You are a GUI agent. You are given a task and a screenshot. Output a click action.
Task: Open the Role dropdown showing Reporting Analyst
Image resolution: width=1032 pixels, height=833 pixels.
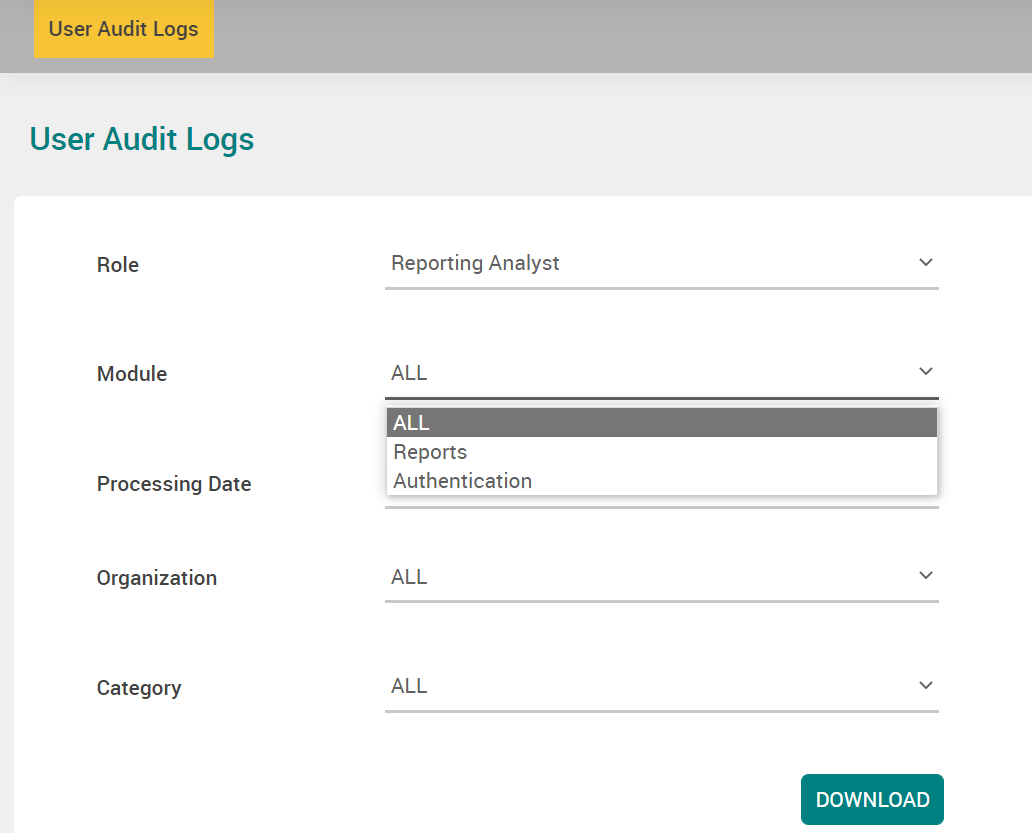coord(661,263)
